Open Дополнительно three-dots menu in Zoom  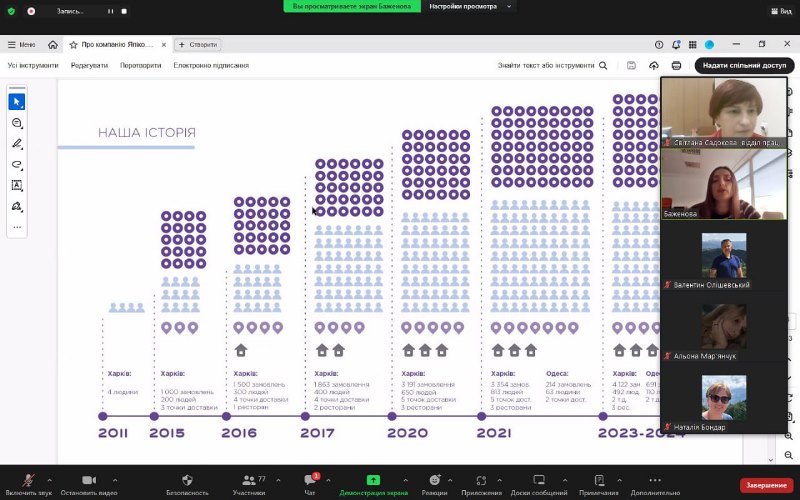point(655,484)
